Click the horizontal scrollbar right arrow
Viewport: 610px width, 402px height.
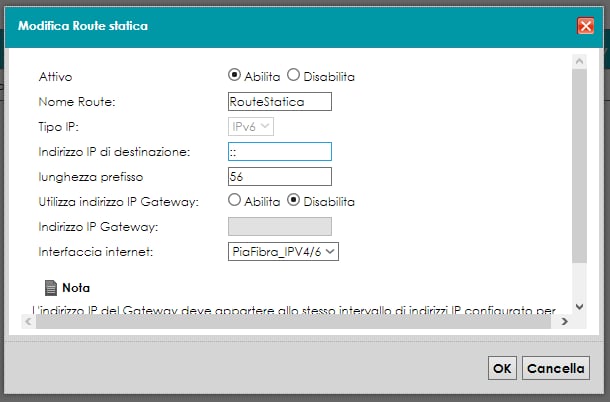pos(564,321)
